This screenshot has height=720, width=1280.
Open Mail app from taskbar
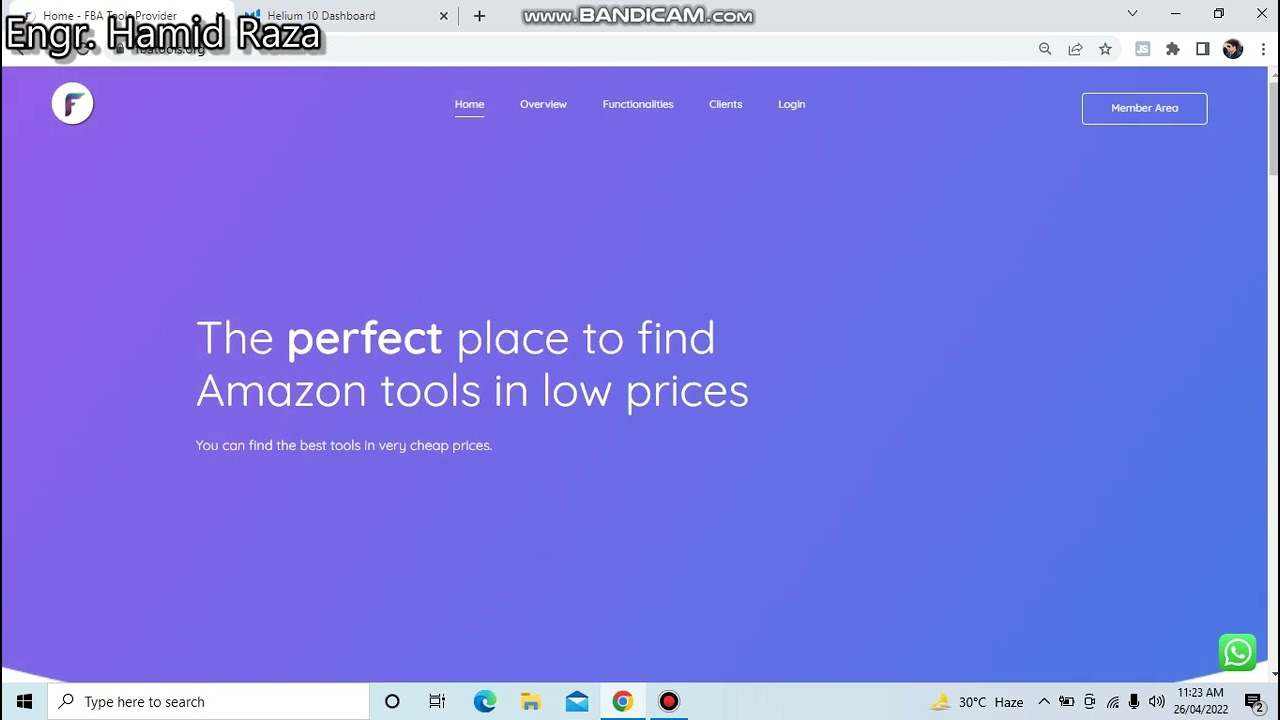(x=577, y=702)
